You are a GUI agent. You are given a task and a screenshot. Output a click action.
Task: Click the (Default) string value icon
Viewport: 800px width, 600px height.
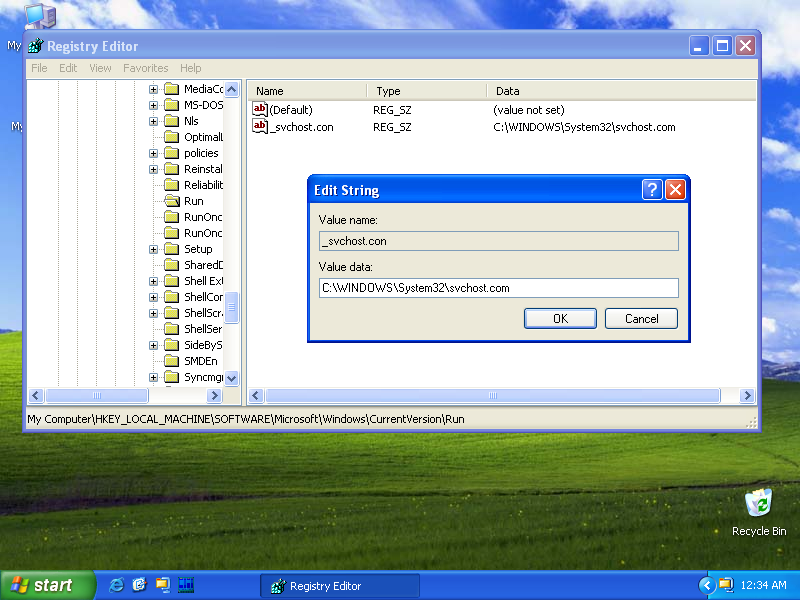coord(260,109)
